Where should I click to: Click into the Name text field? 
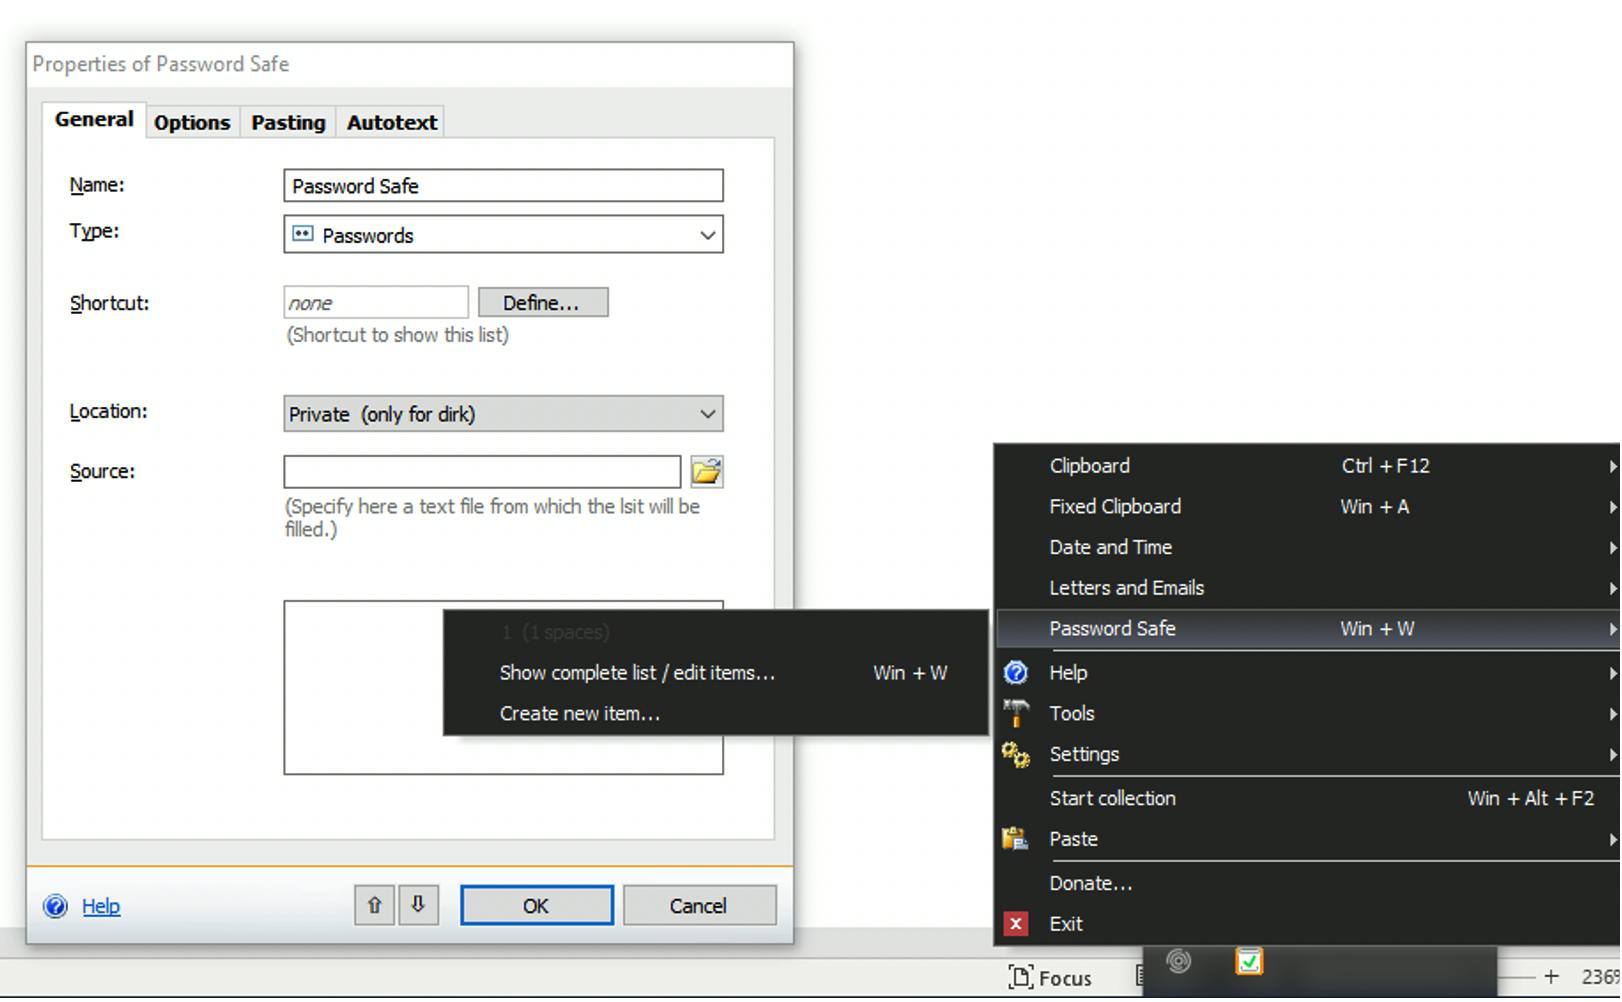503,186
